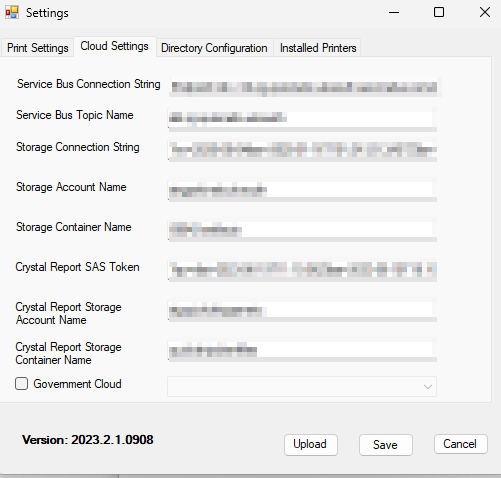Image resolution: width=501 pixels, height=478 pixels.
Task: Click the Service Bus Topic Name label
Action: (x=75, y=115)
